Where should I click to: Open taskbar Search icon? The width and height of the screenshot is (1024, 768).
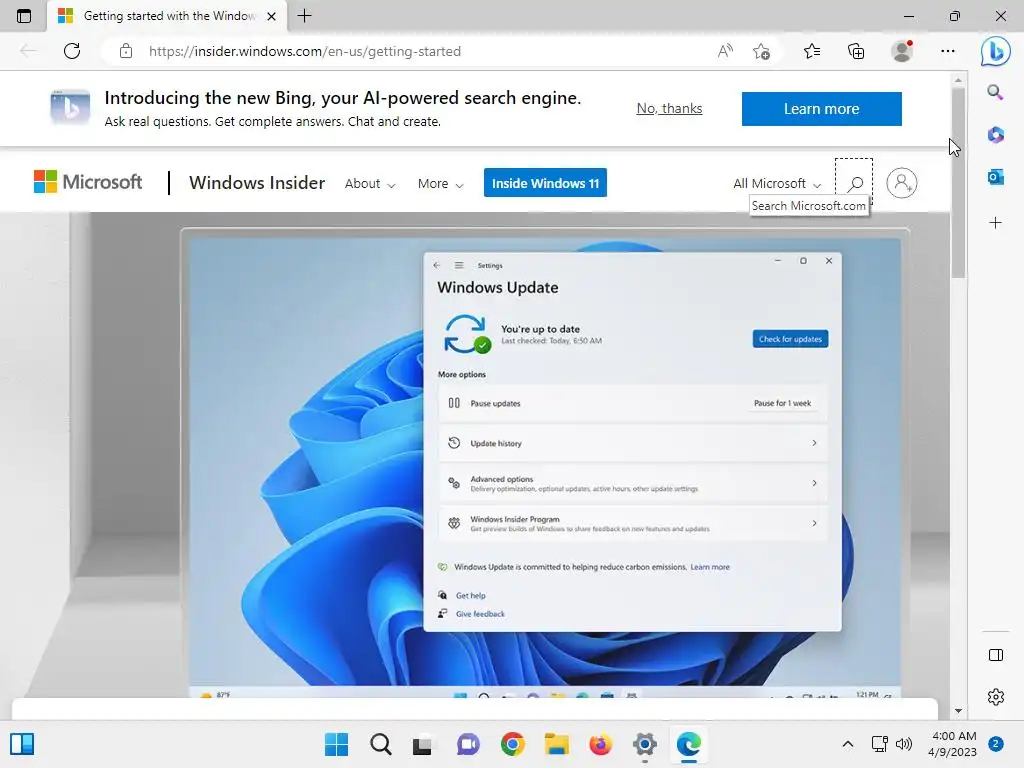381,744
